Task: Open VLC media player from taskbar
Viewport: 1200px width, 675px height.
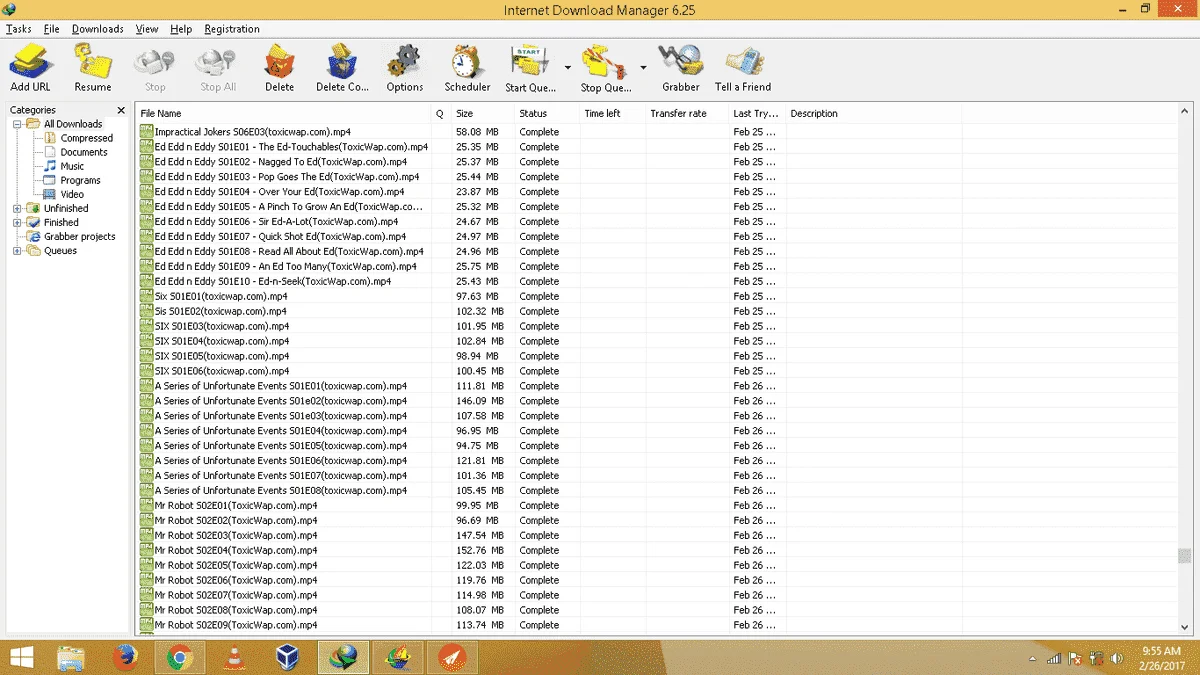Action: (233, 657)
